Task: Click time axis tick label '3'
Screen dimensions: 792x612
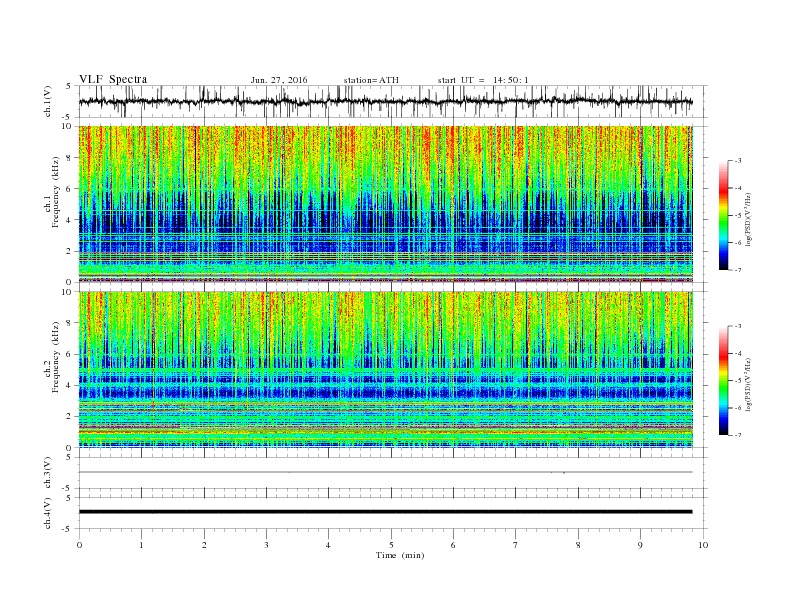Action: tap(266, 545)
